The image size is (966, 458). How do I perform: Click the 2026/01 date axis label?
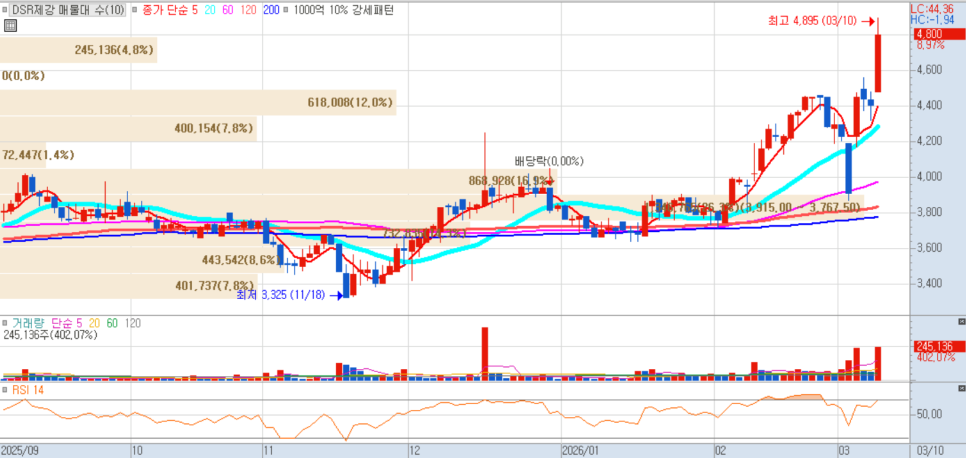click(x=580, y=450)
